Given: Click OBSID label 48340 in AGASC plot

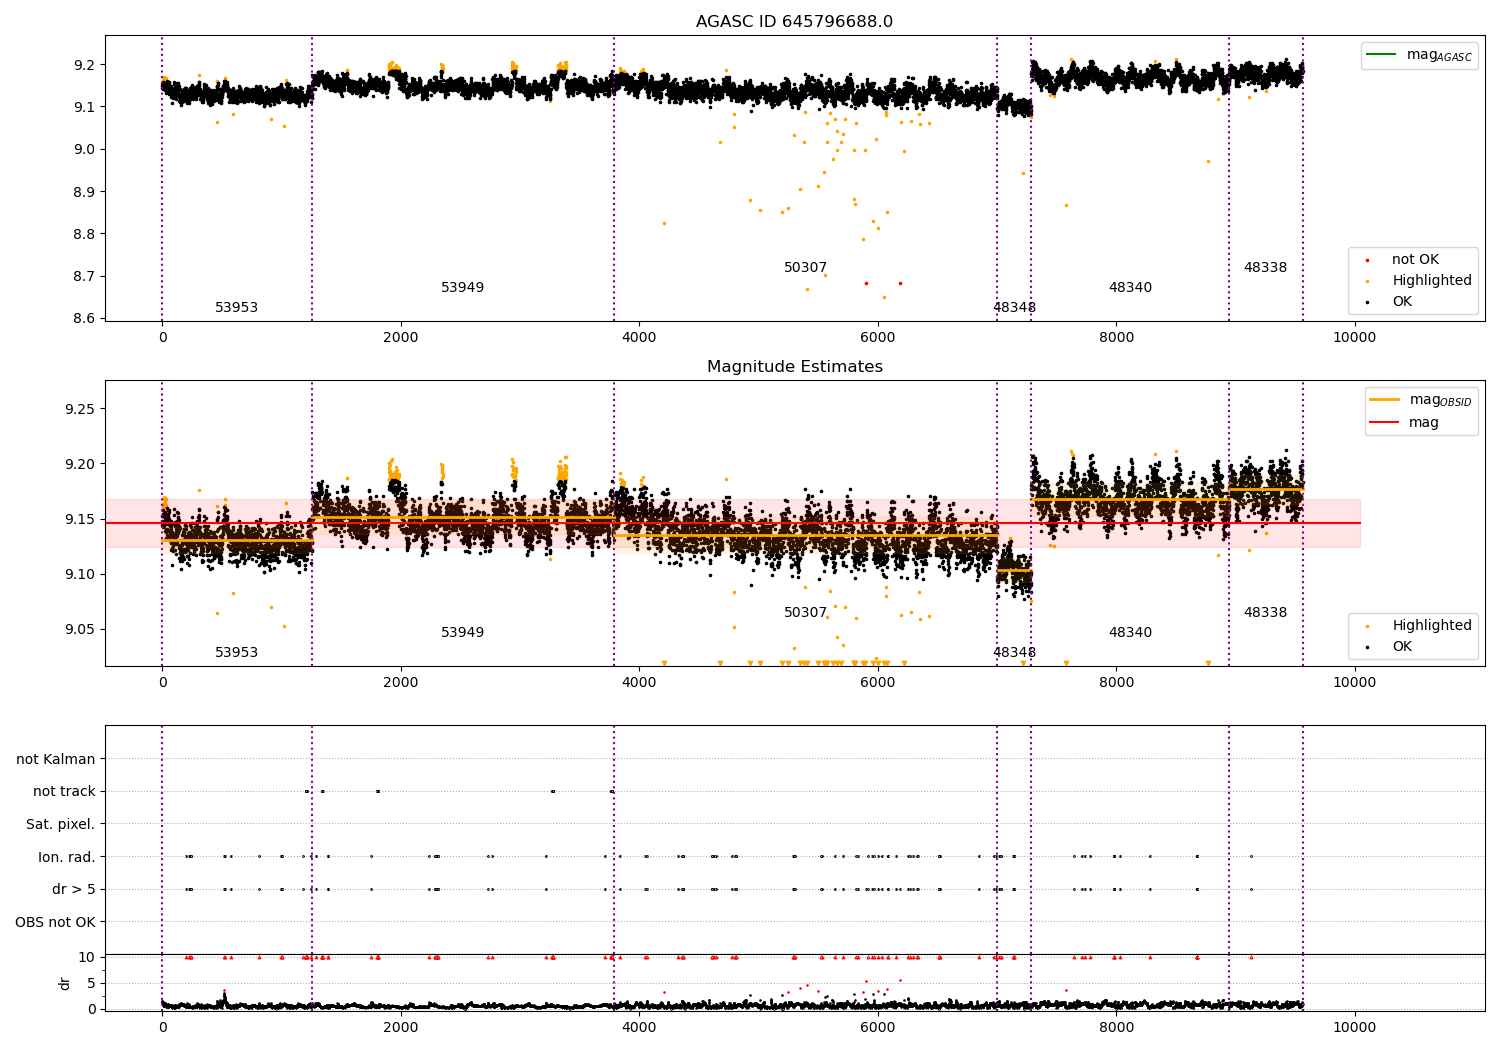Looking at the screenshot, I should tap(1130, 288).
